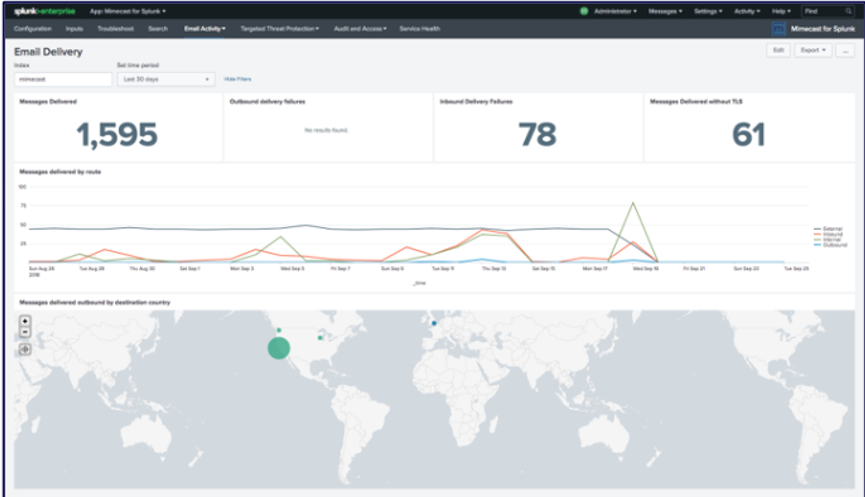This screenshot has width=865, height=497.
Task: Open the Last 30 days time dropdown
Action: tap(165, 78)
